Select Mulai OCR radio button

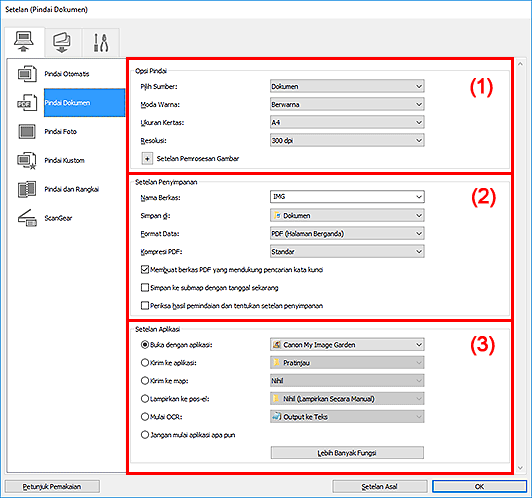click(x=145, y=417)
